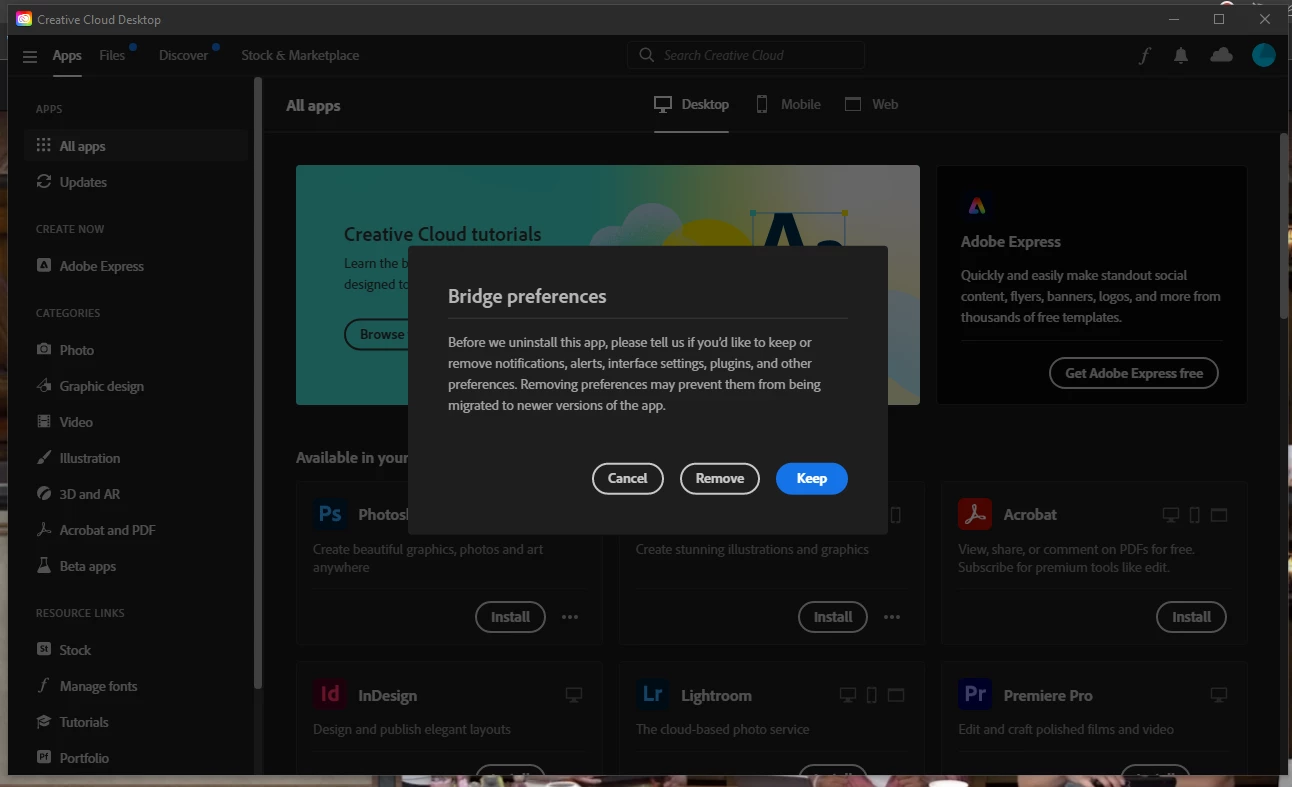Choose Remove in Bridge preferences dialog
The image size is (1292, 787).
[x=720, y=478]
